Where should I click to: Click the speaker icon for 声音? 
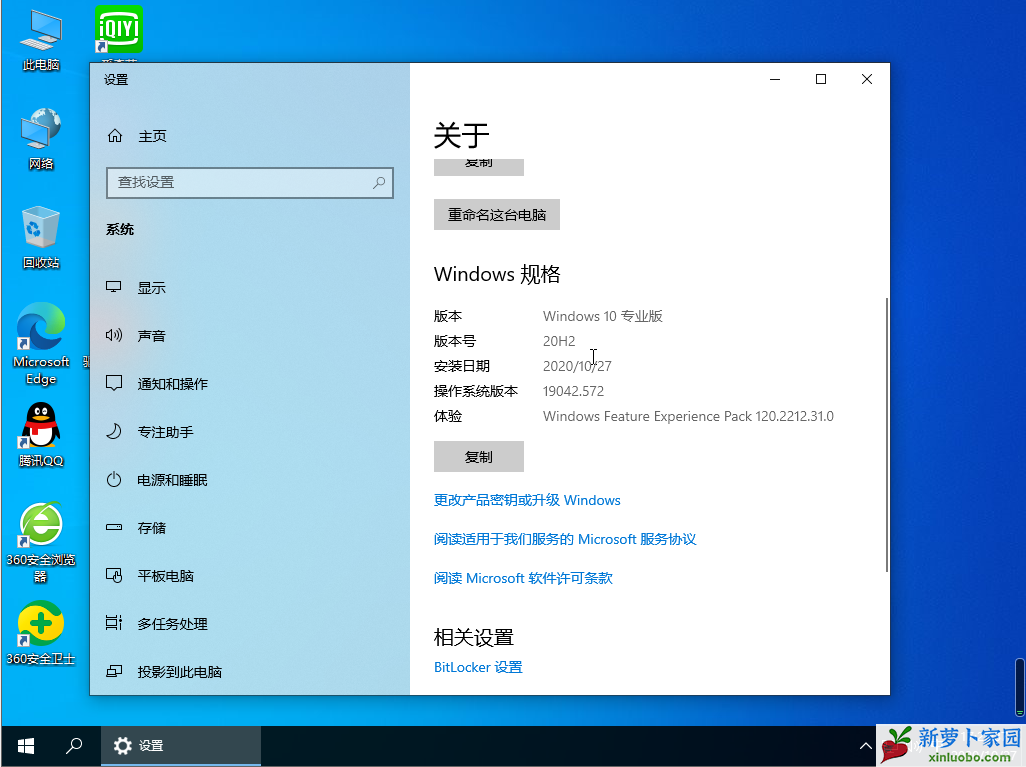point(114,335)
